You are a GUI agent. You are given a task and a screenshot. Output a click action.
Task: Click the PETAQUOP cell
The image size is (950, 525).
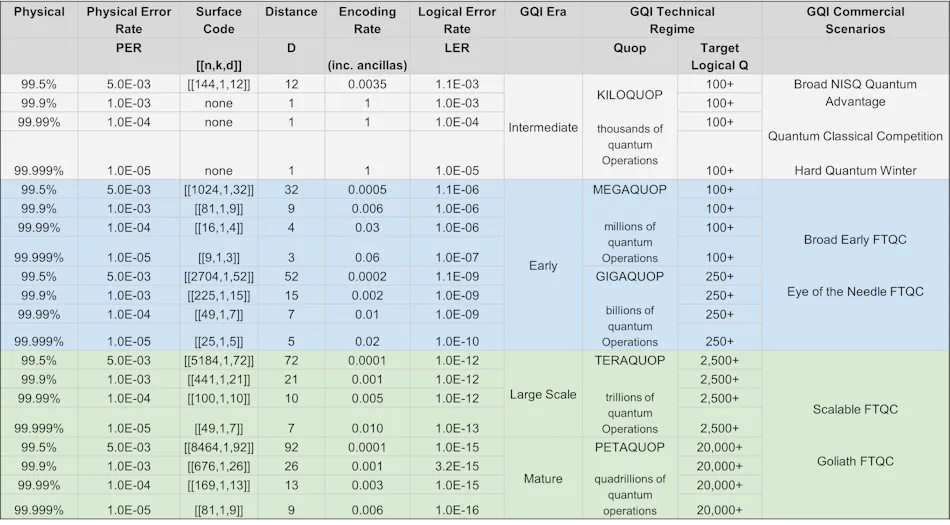(629, 447)
